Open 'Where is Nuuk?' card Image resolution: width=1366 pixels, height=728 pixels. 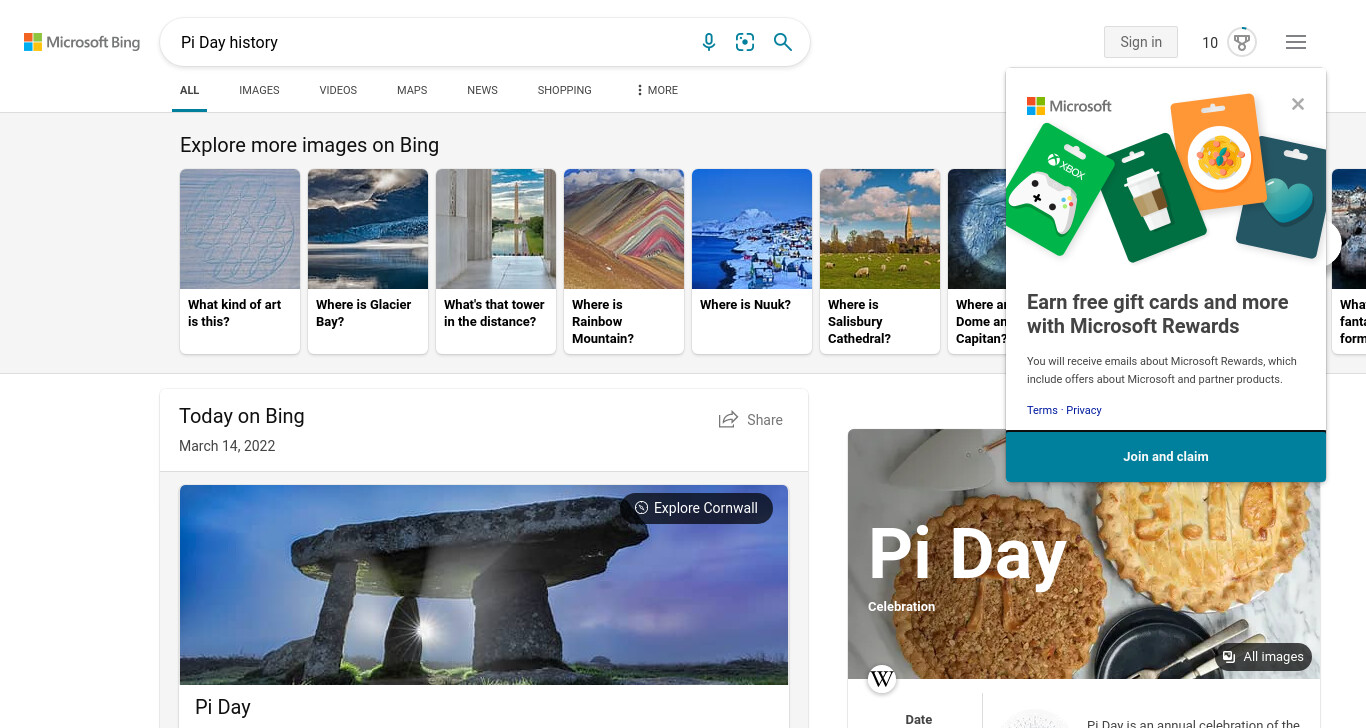click(x=752, y=261)
